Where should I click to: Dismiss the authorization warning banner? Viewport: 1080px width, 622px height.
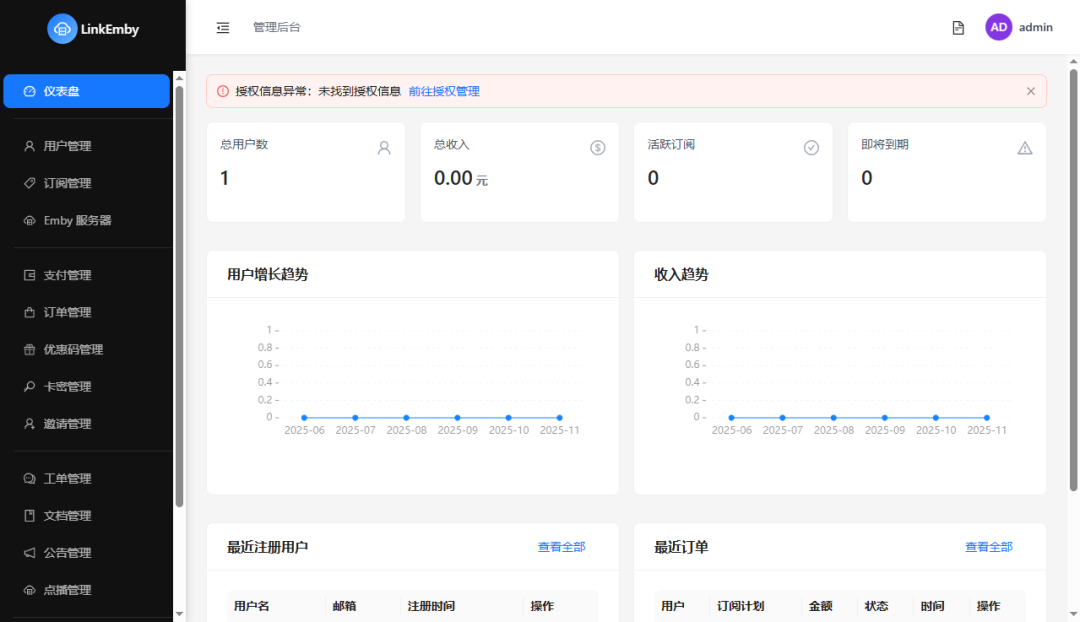1031,91
